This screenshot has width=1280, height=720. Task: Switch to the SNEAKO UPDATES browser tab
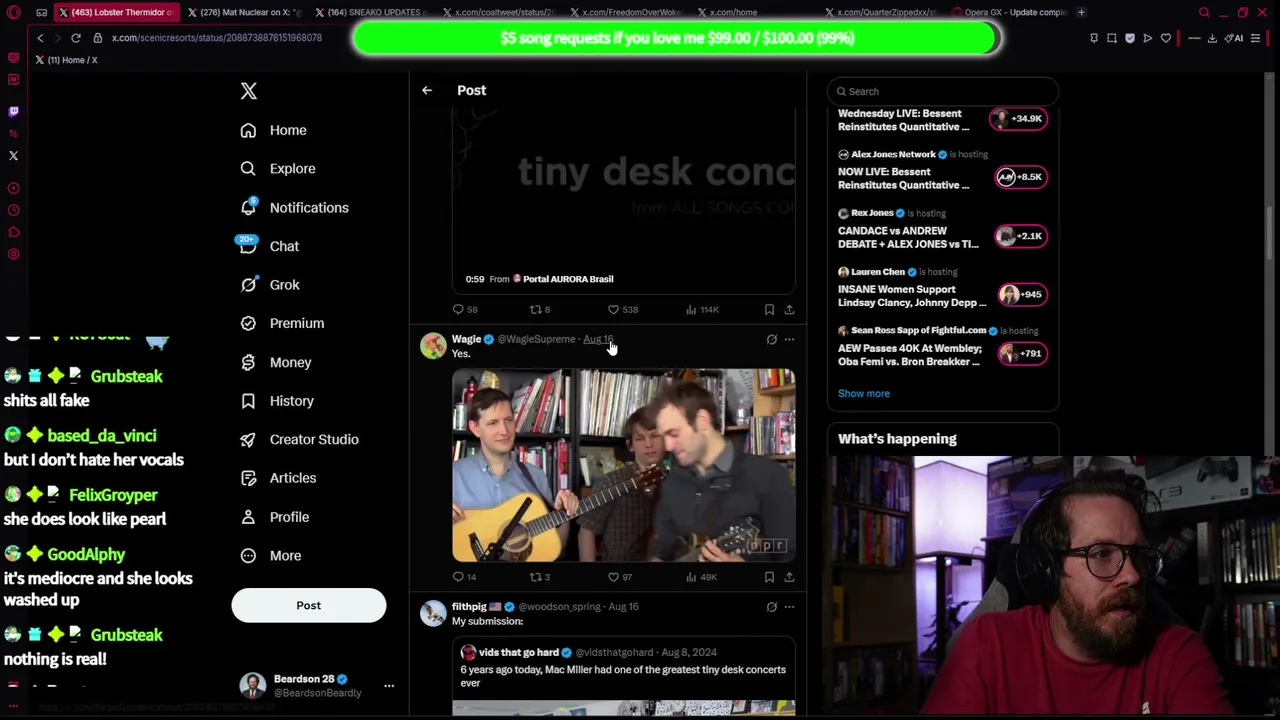tap(372, 12)
